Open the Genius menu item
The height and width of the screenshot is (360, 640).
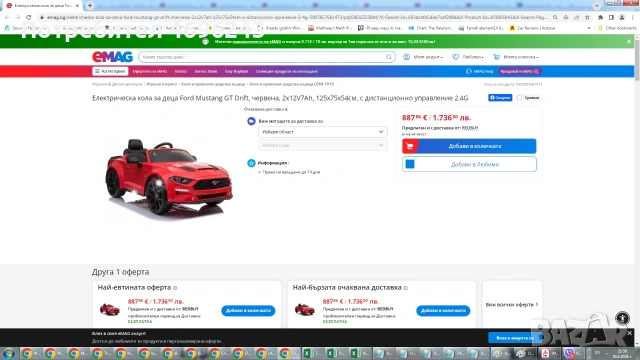pos(181,71)
